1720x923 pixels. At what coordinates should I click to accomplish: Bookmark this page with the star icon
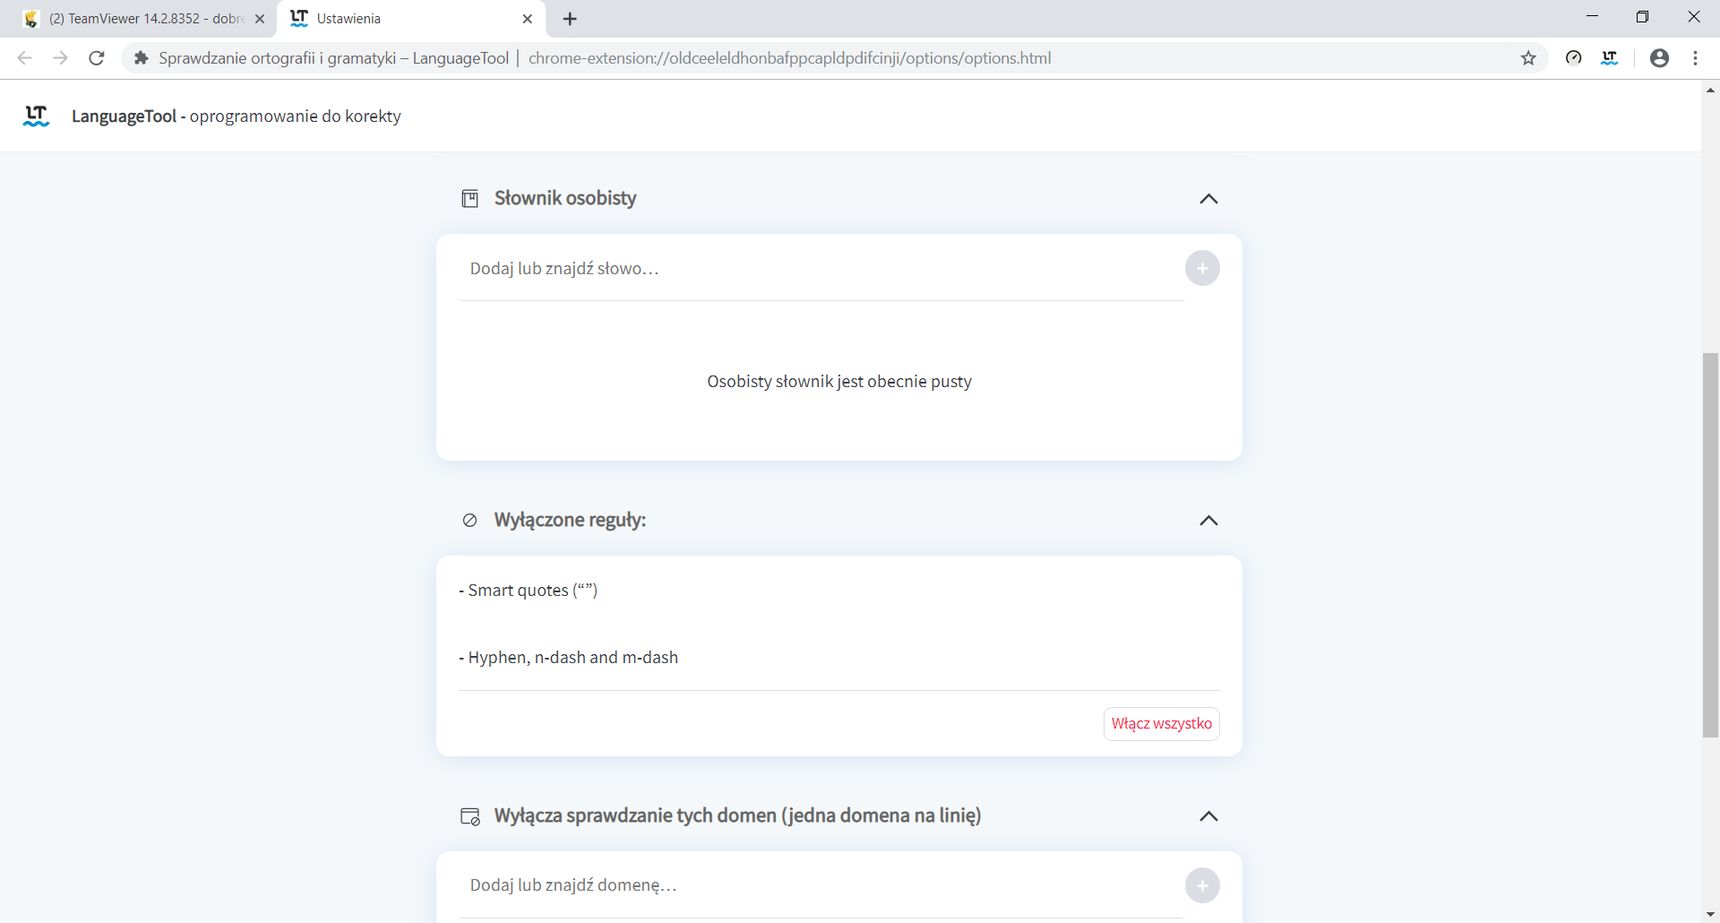(1528, 58)
